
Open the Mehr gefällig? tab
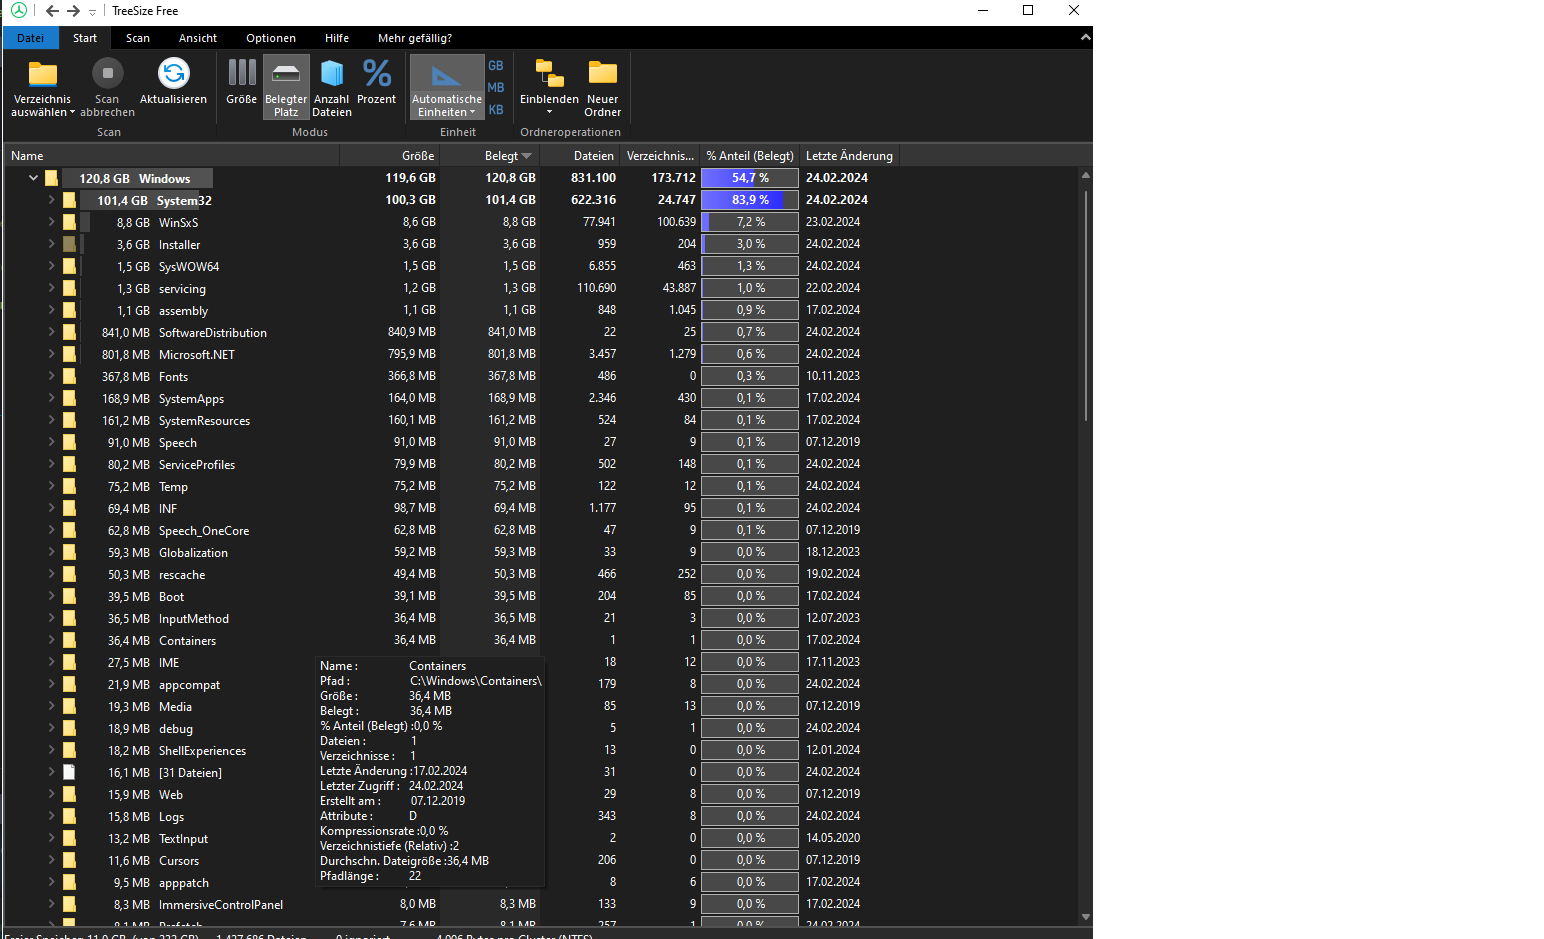(415, 38)
